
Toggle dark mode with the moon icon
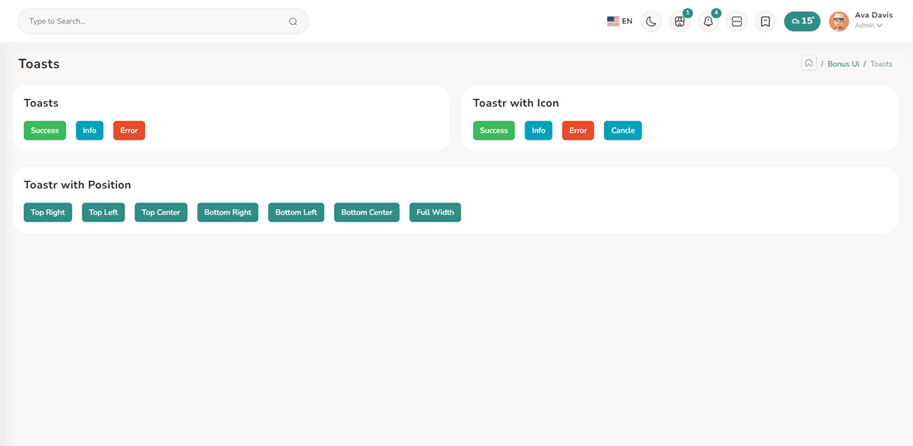(651, 21)
